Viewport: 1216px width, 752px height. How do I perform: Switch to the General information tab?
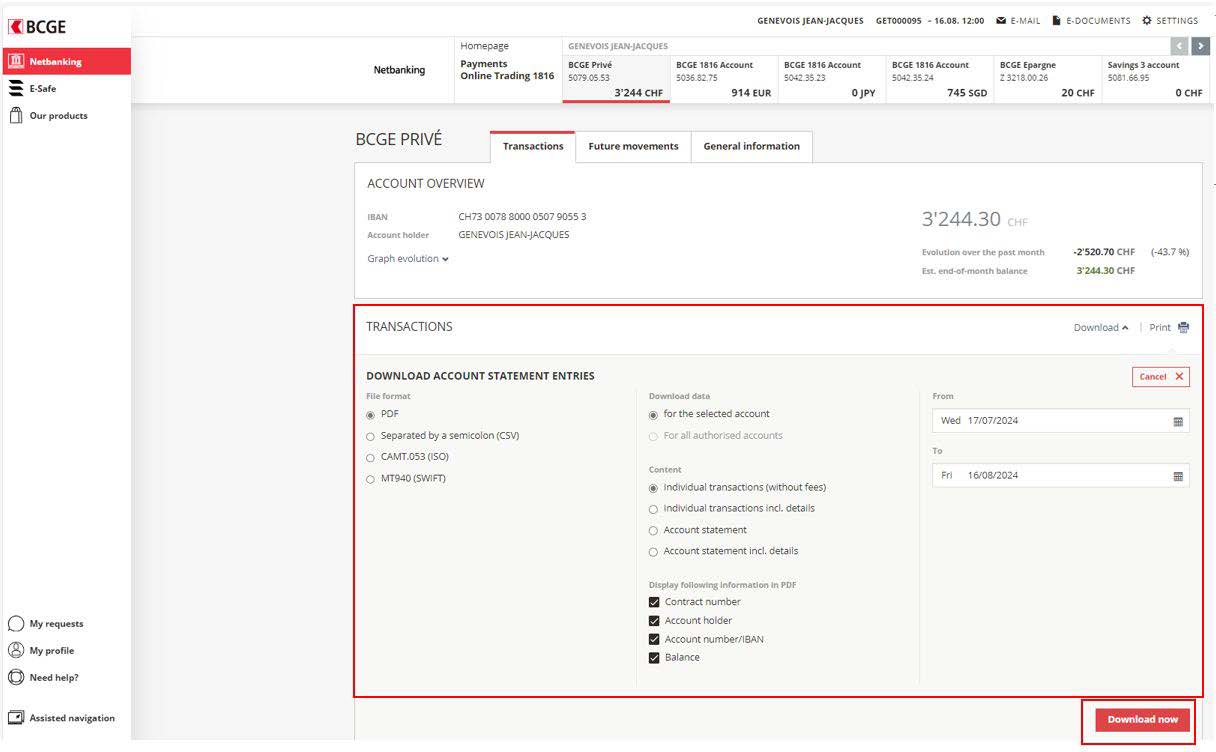coord(751,147)
